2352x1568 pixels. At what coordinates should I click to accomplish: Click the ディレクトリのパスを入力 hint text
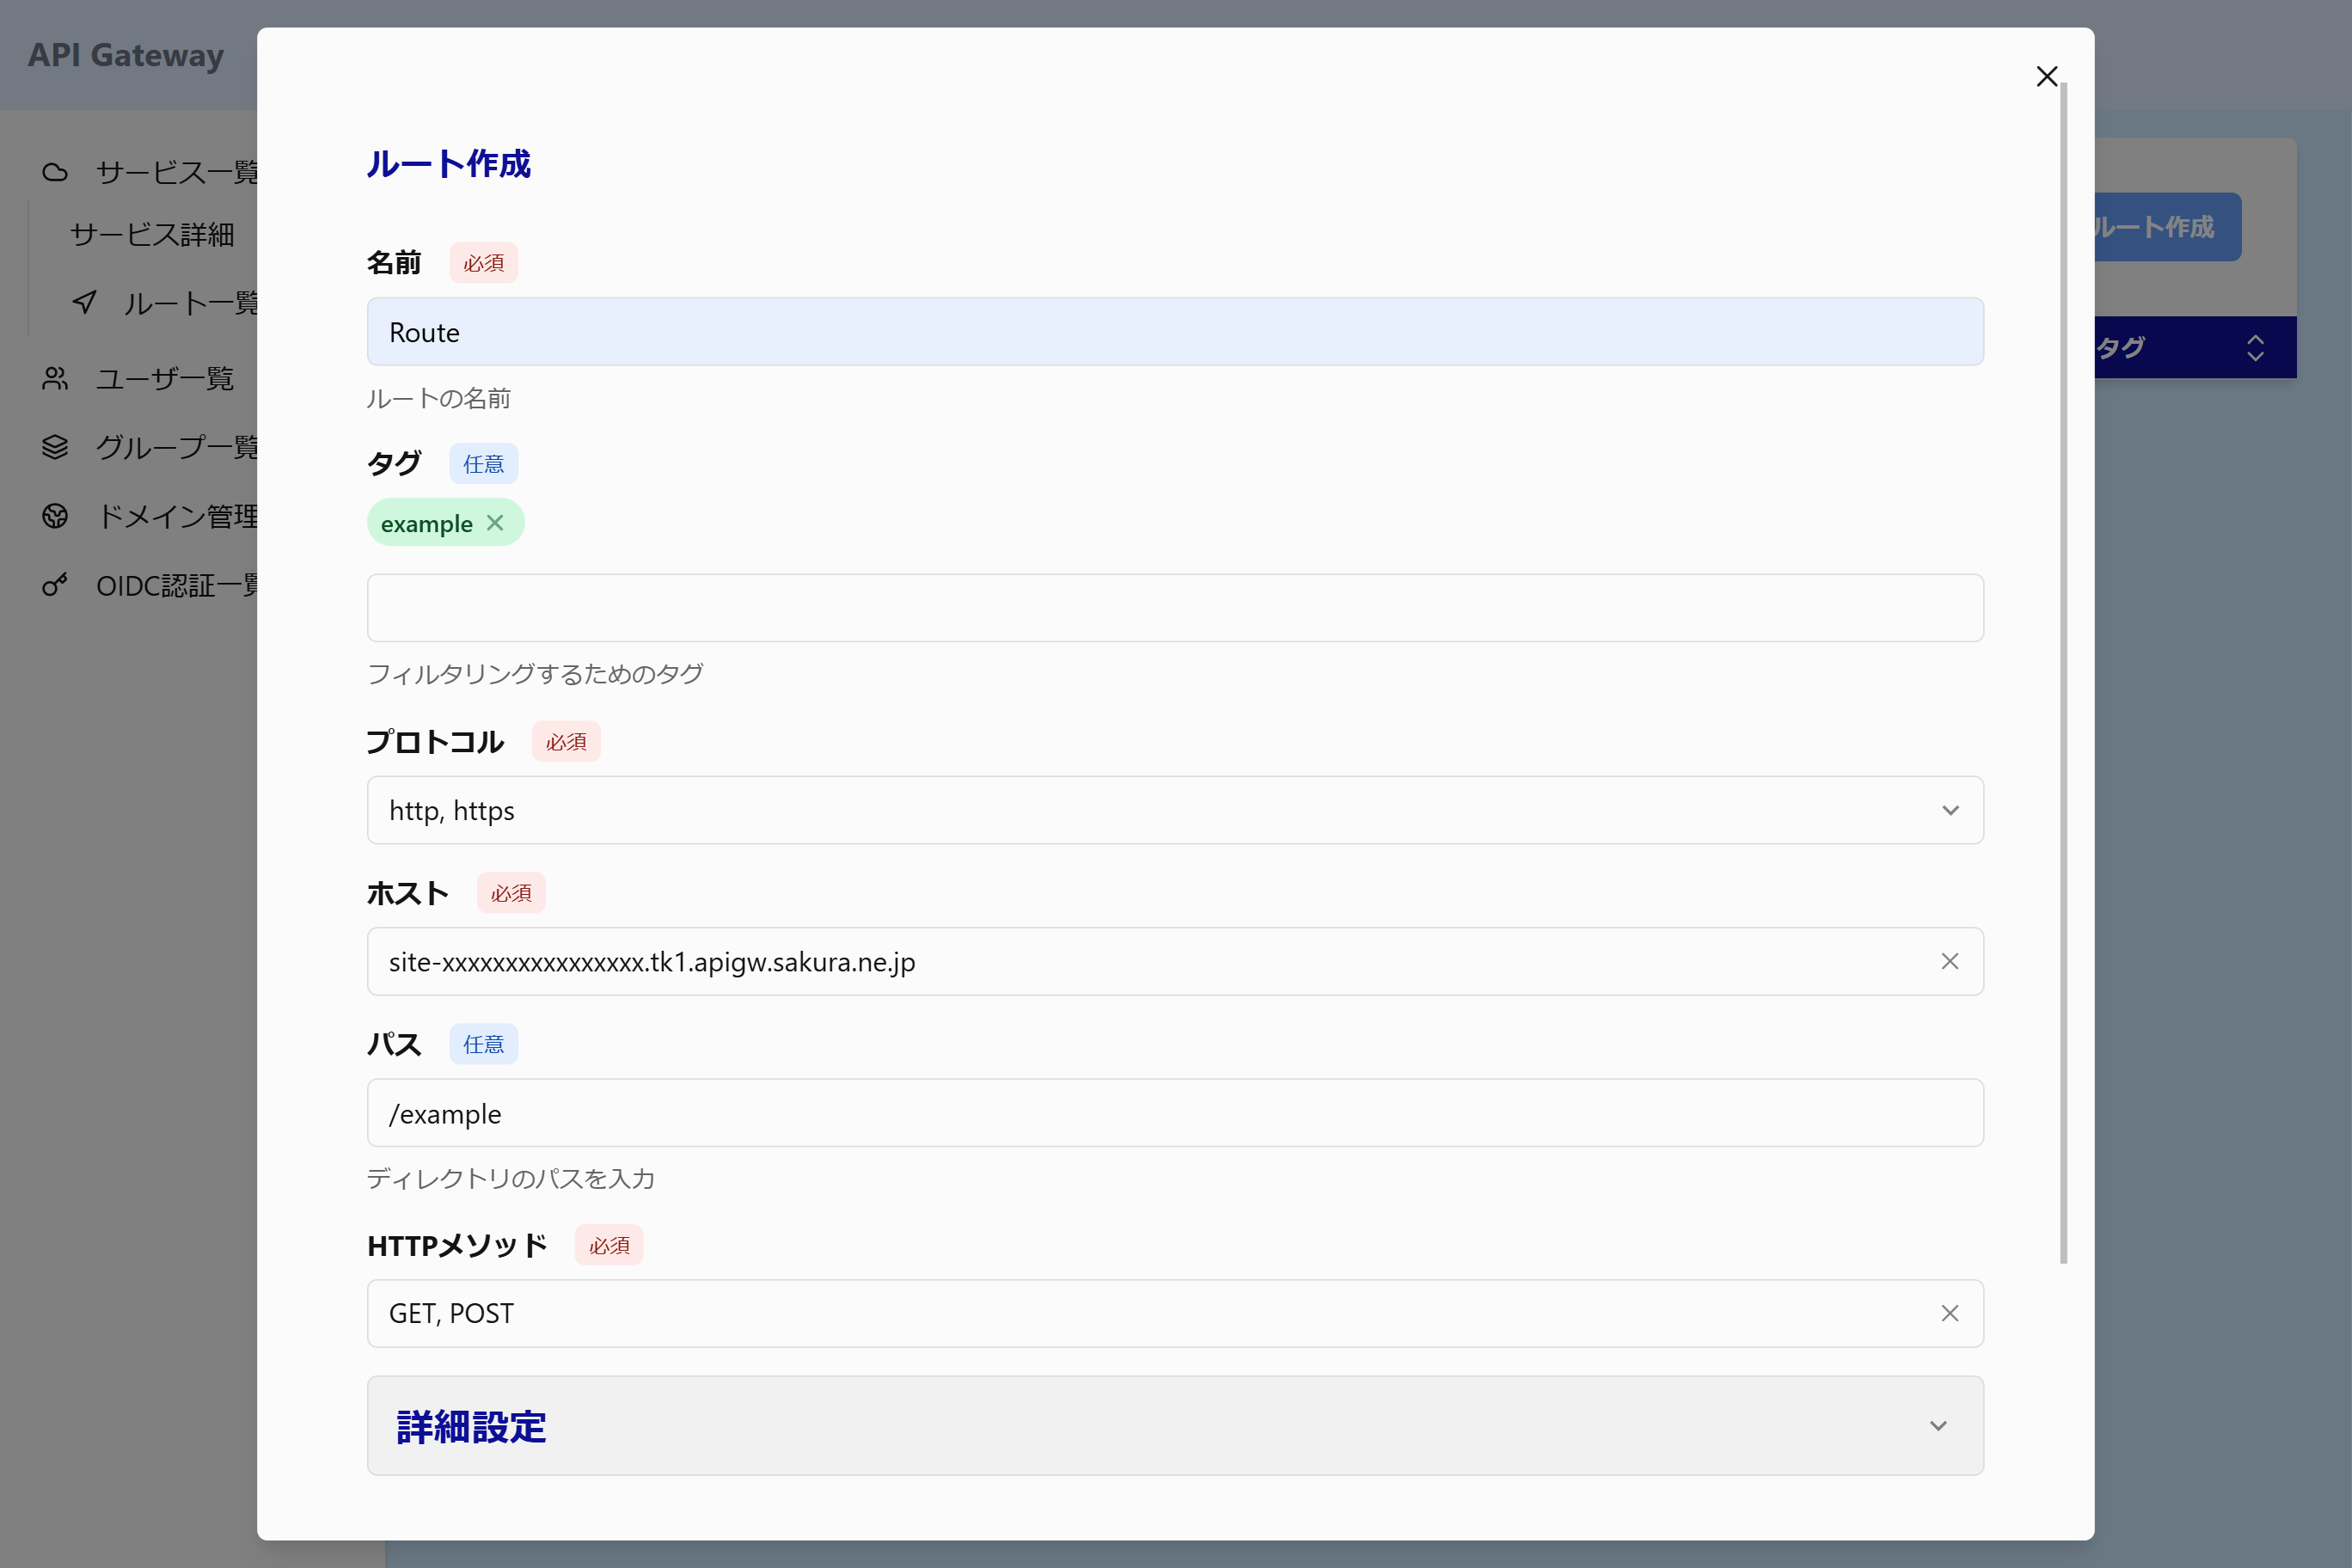point(510,1179)
